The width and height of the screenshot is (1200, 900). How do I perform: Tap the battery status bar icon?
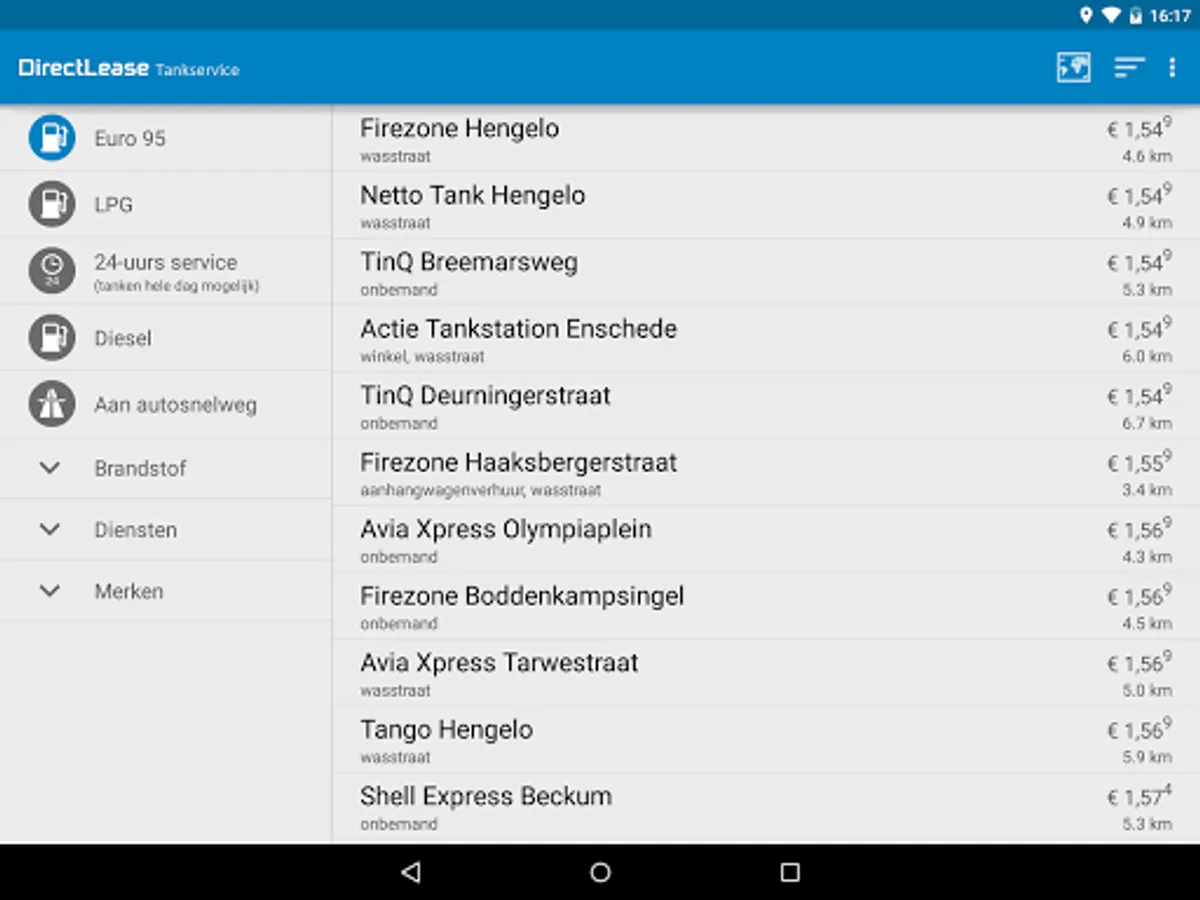point(1135,15)
